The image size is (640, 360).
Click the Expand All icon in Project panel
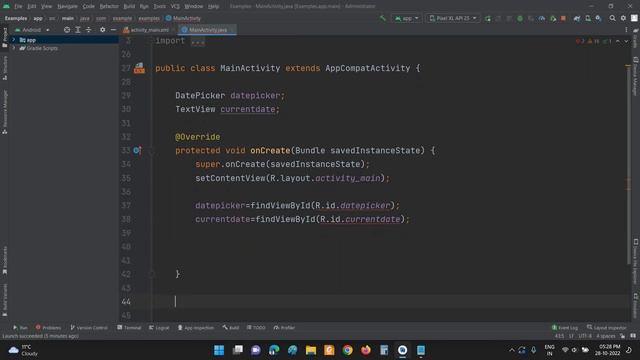[78, 30]
